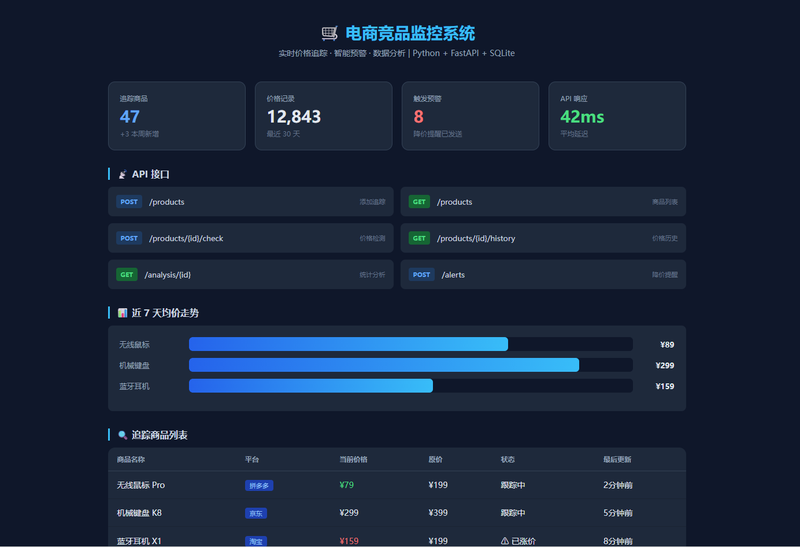Screen dimensions: 800x547
Task: Click the 近 7 天均价走势 section heading
Action: click(165, 313)
